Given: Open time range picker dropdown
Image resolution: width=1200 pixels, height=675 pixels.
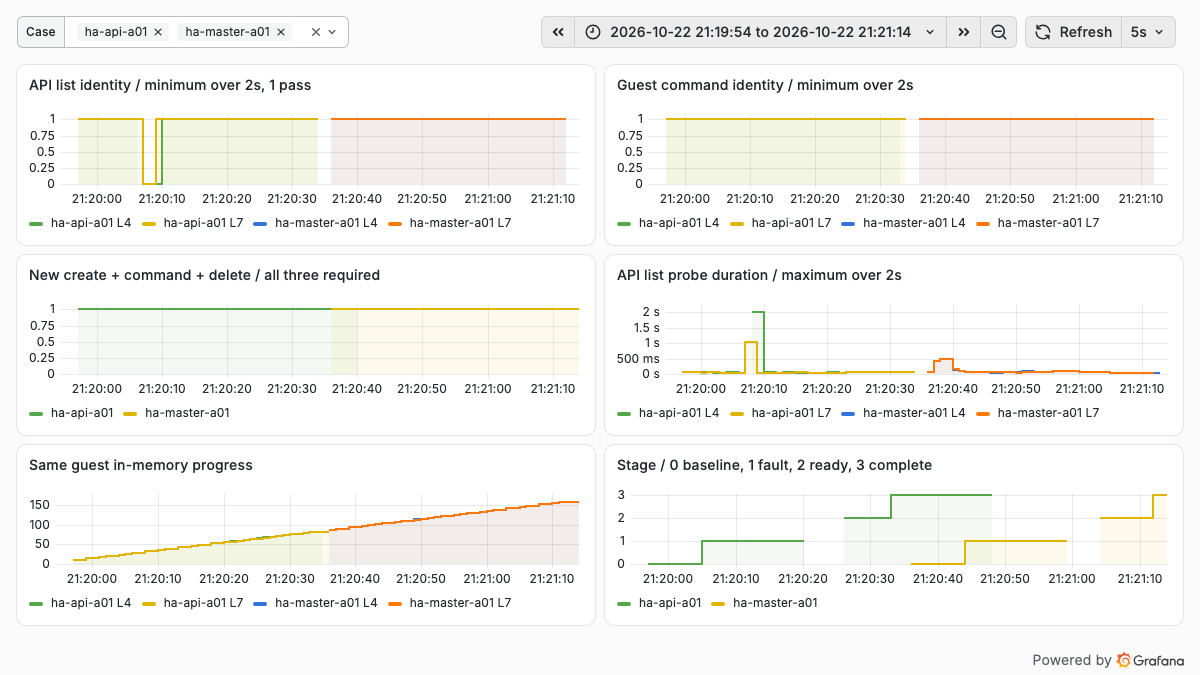Looking at the screenshot, I should coord(762,32).
